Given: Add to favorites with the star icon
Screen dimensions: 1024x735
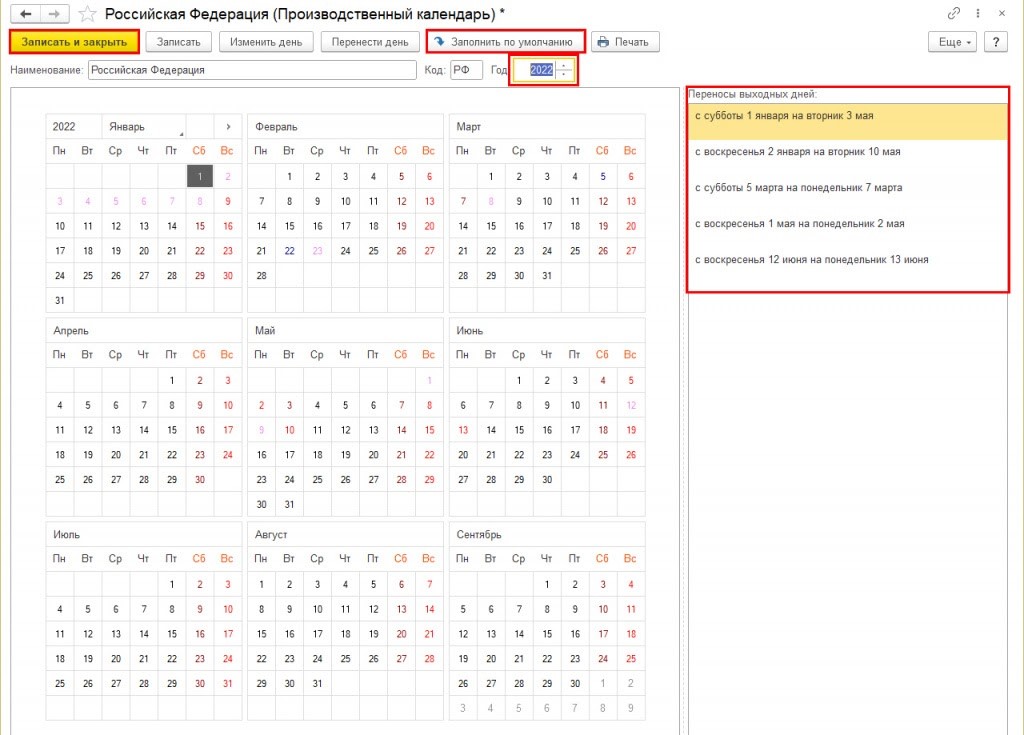Looking at the screenshot, I should click(x=88, y=14).
